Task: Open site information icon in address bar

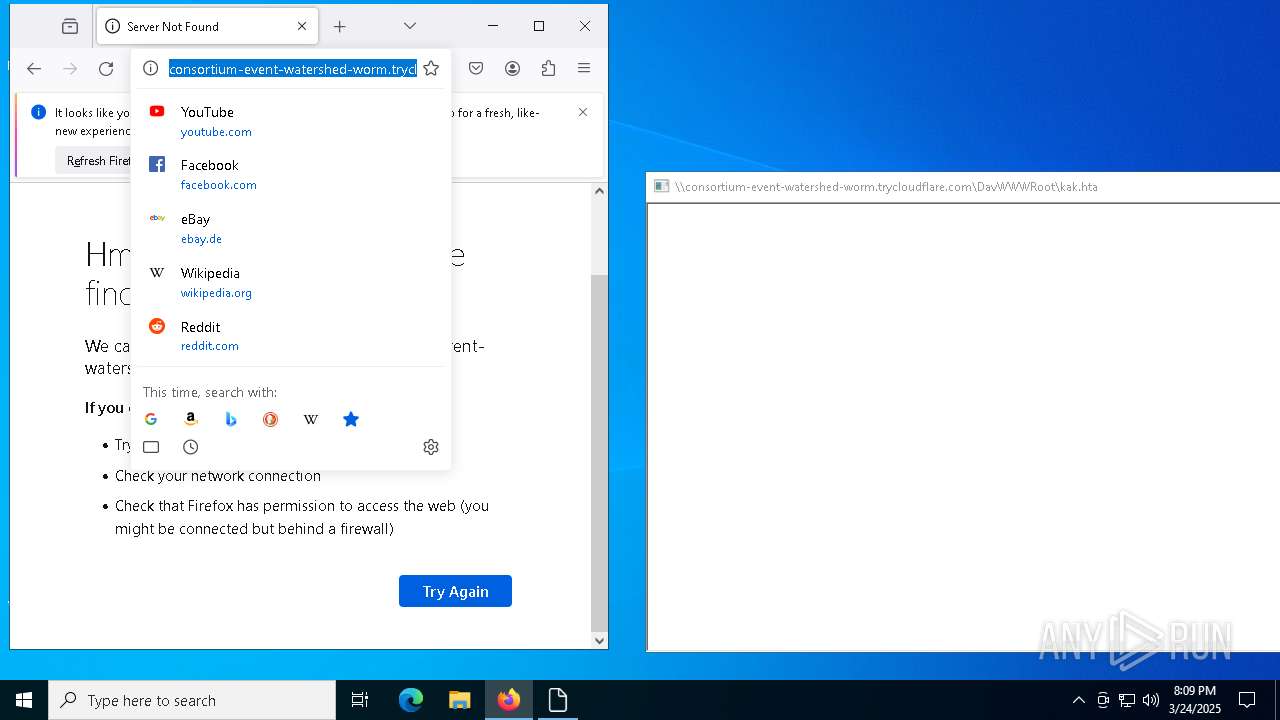Action: click(x=150, y=68)
